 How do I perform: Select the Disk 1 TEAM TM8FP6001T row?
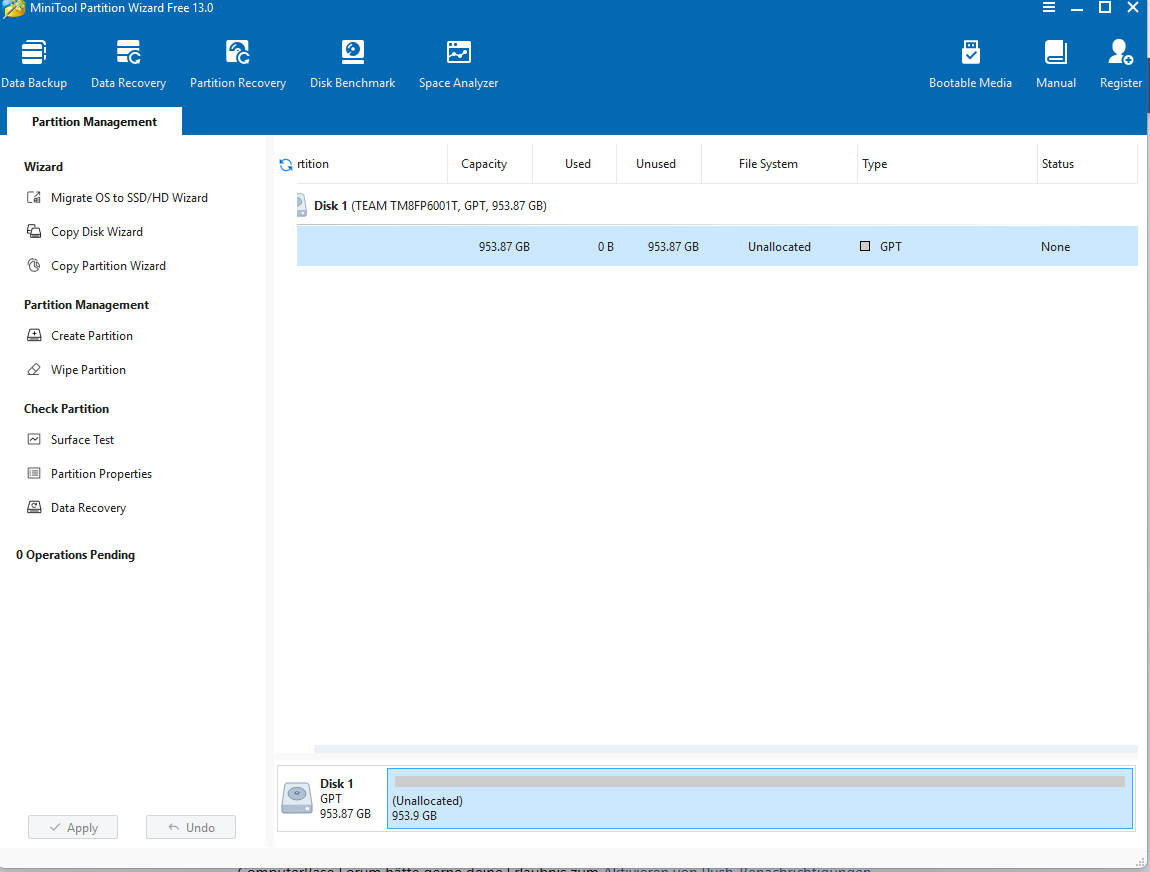(717, 206)
